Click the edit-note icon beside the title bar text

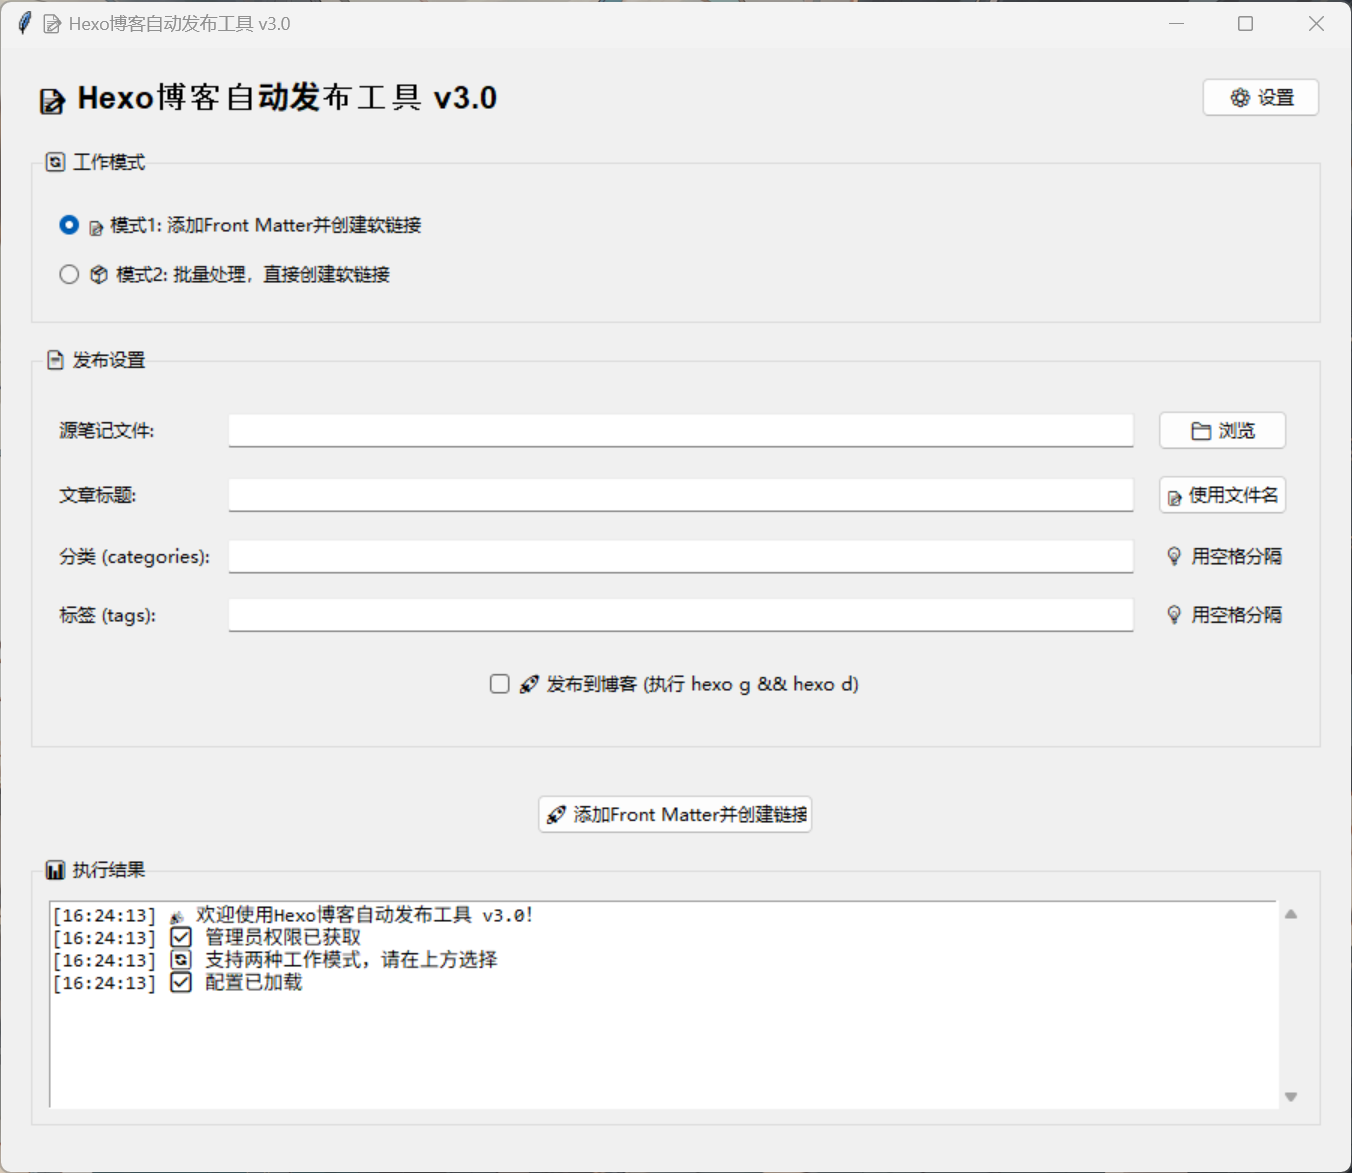[x=52, y=24]
